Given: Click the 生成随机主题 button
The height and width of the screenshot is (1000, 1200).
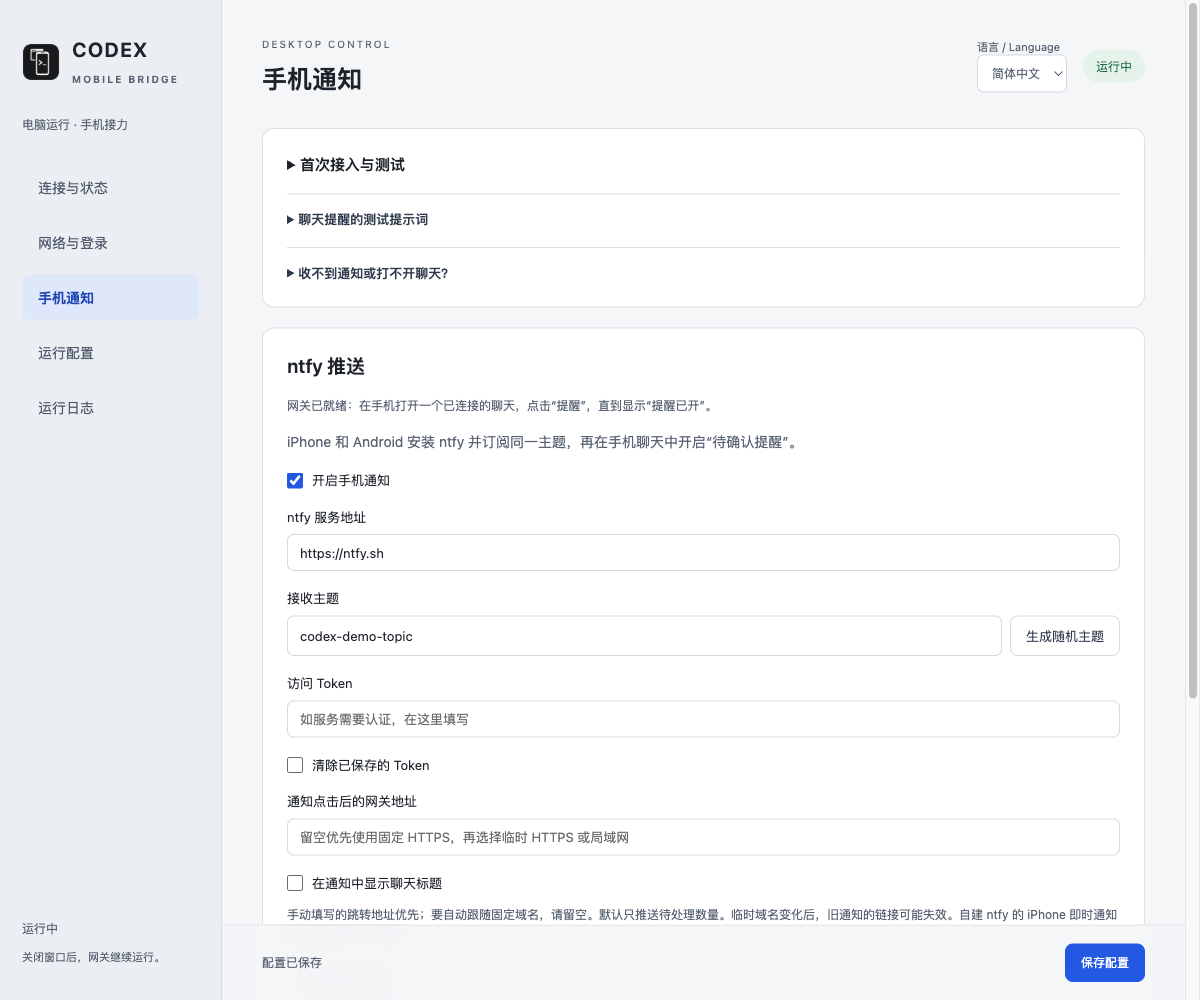Looking at the screenshot, I should point(1065,636).
